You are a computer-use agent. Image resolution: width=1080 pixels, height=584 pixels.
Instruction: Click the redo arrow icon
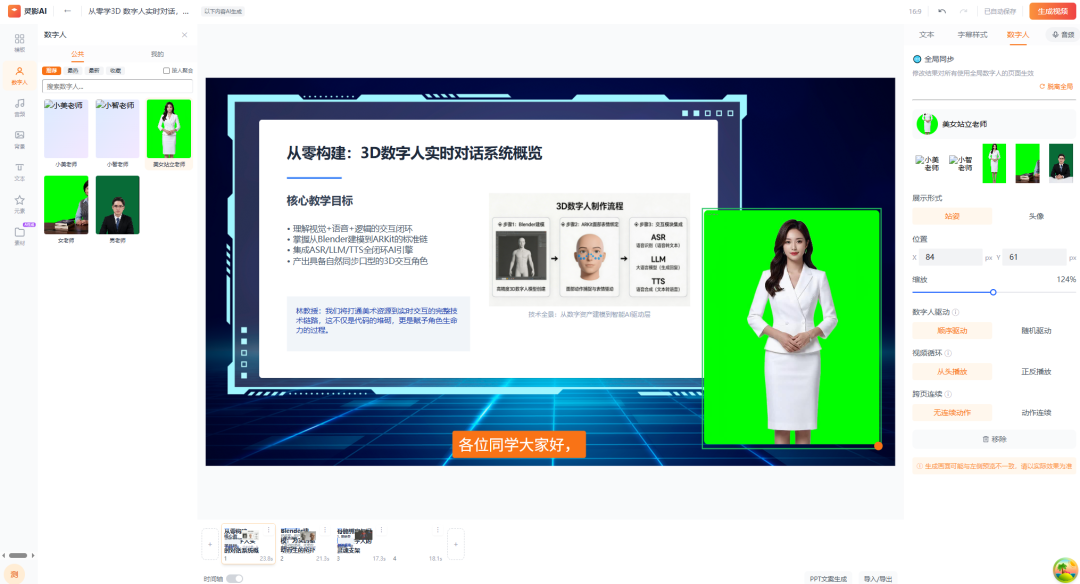[x=963, y=11]
